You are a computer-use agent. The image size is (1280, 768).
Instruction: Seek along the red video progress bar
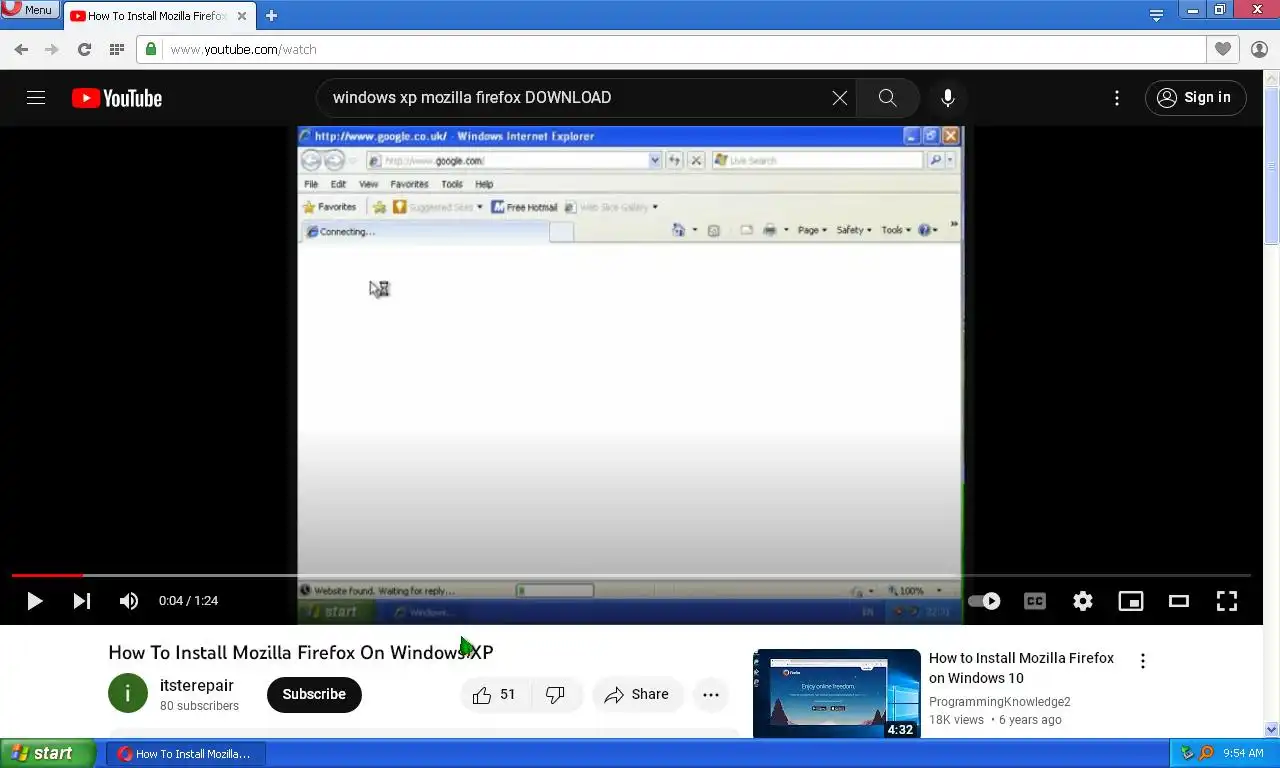coord(631,575)
